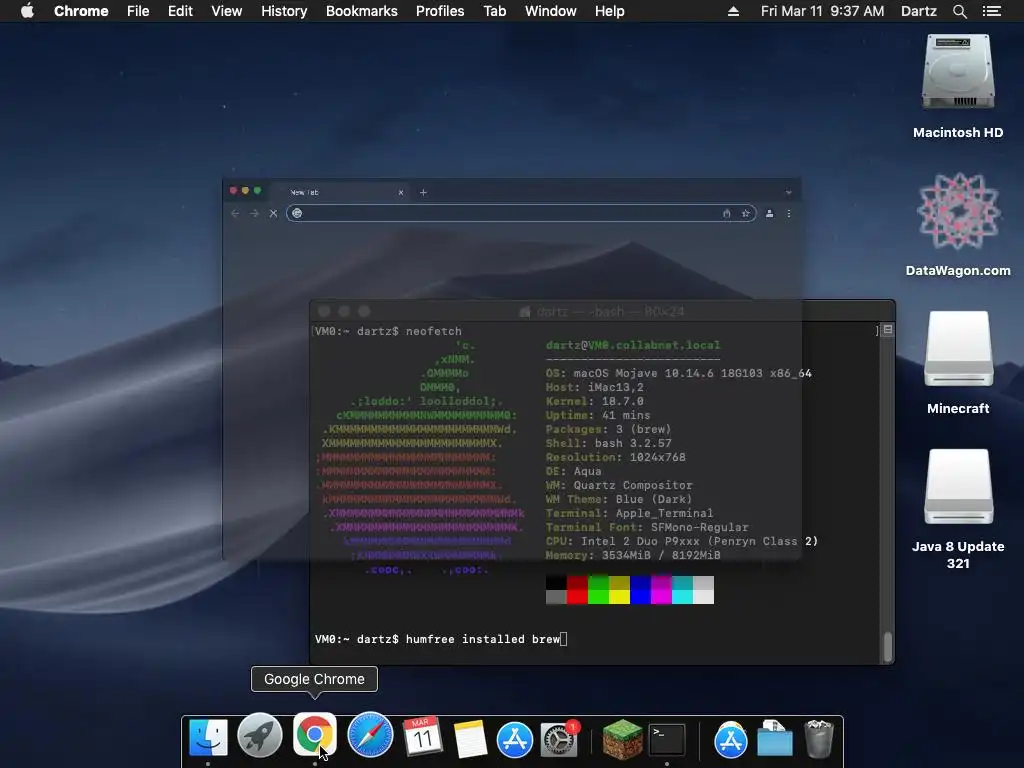Screen dimensions: 1024x768
Task: Open Chrome three-dot menu
Action: 788,214
